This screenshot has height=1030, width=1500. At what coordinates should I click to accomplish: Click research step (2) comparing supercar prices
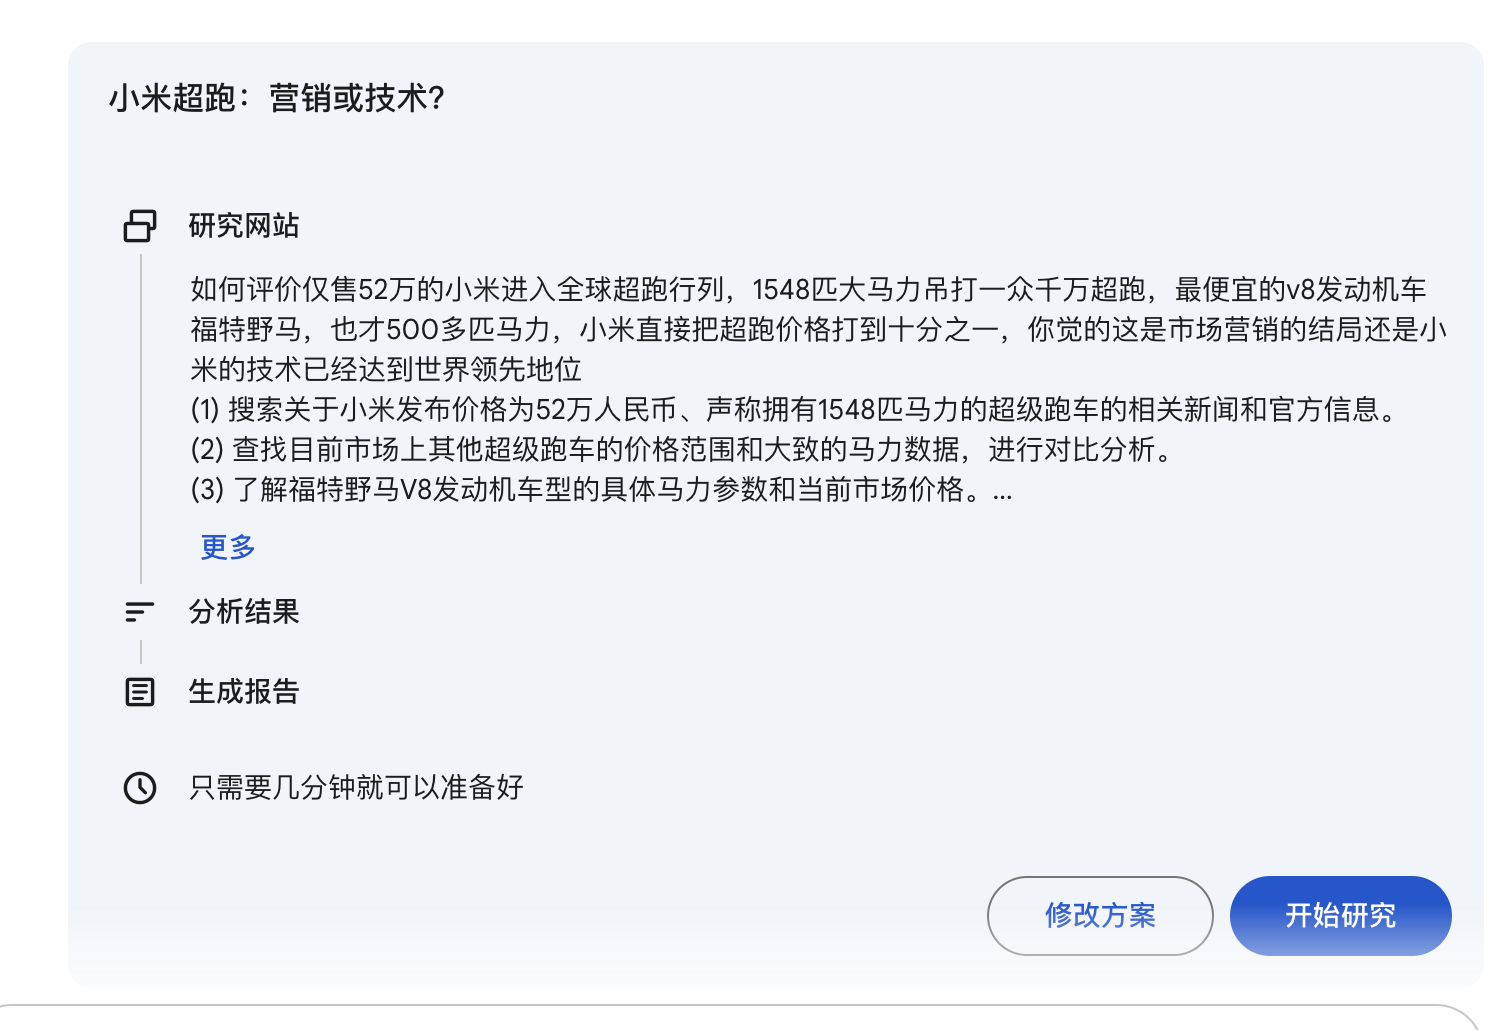(x=684, y=450)
